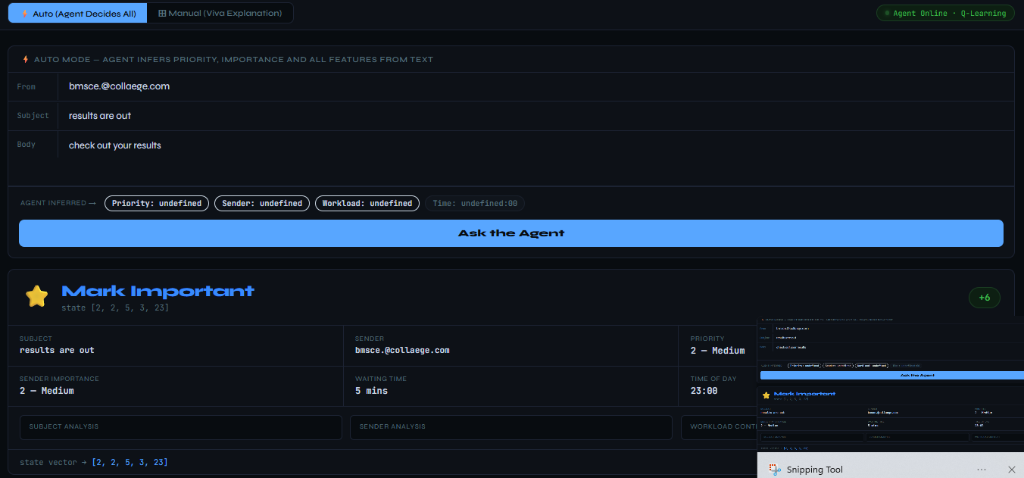This screenshot has width=1024, height=478.
Task: Click the green +6 reward badge
Action: coord(984,298)
